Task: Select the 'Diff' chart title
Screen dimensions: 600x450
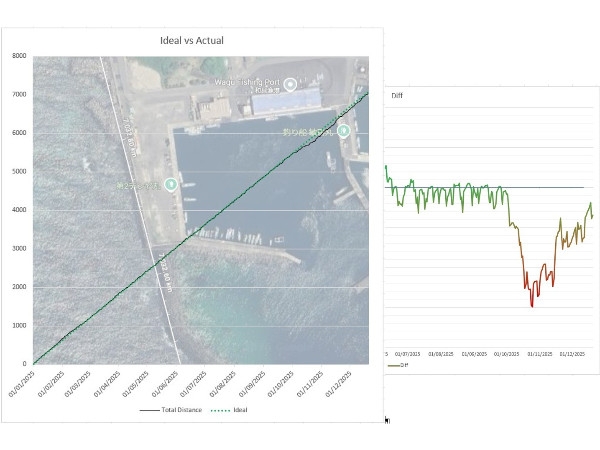Action: pos(396,97)
